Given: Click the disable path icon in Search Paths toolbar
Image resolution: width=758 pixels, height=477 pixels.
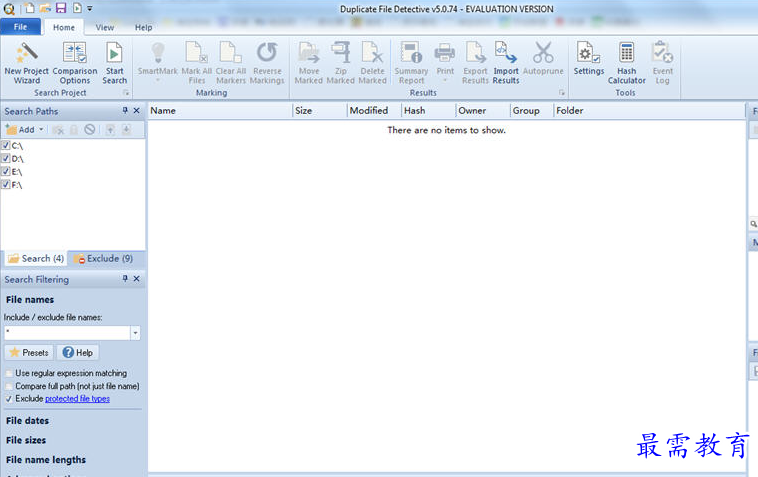Looking at the screenshot, I should pos(89,130).
